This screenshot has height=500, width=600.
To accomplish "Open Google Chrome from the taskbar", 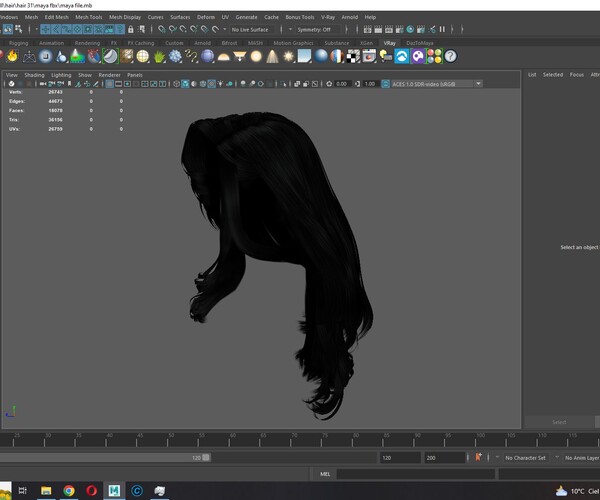I will (x=69, y=490).
